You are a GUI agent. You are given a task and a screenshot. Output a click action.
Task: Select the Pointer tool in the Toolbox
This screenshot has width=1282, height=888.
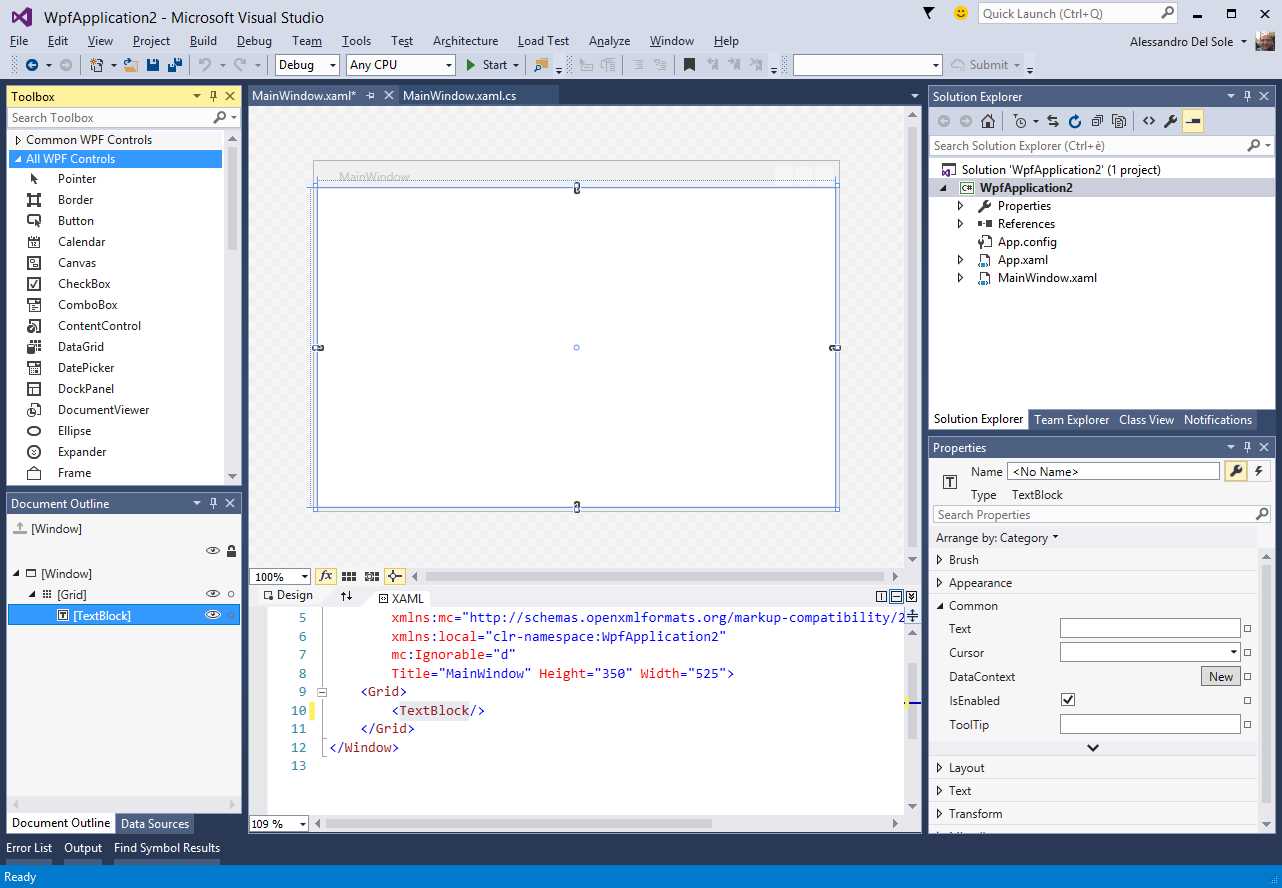point(77,178)
